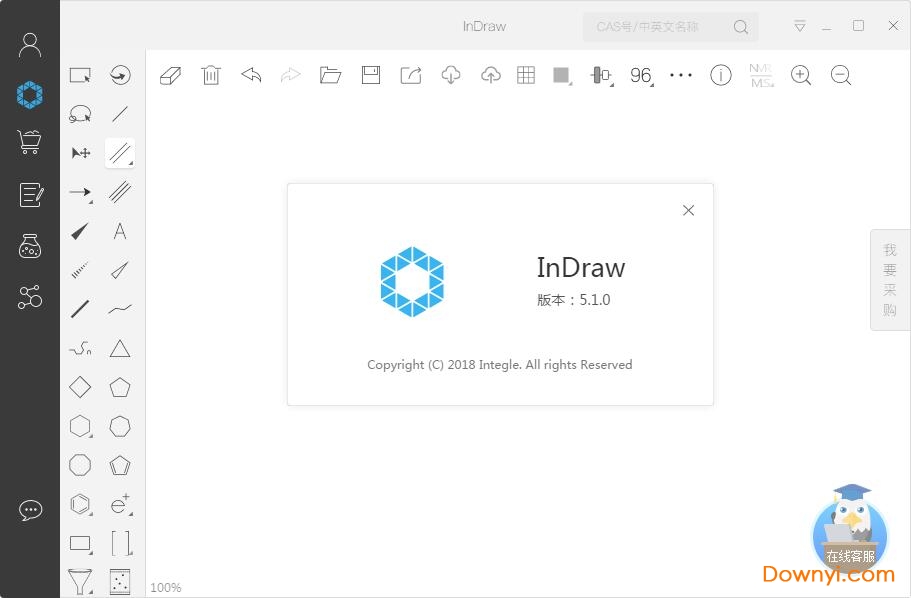Zoom out with magnifier minus
911x598 pixels.
click(x=841, y=75)
